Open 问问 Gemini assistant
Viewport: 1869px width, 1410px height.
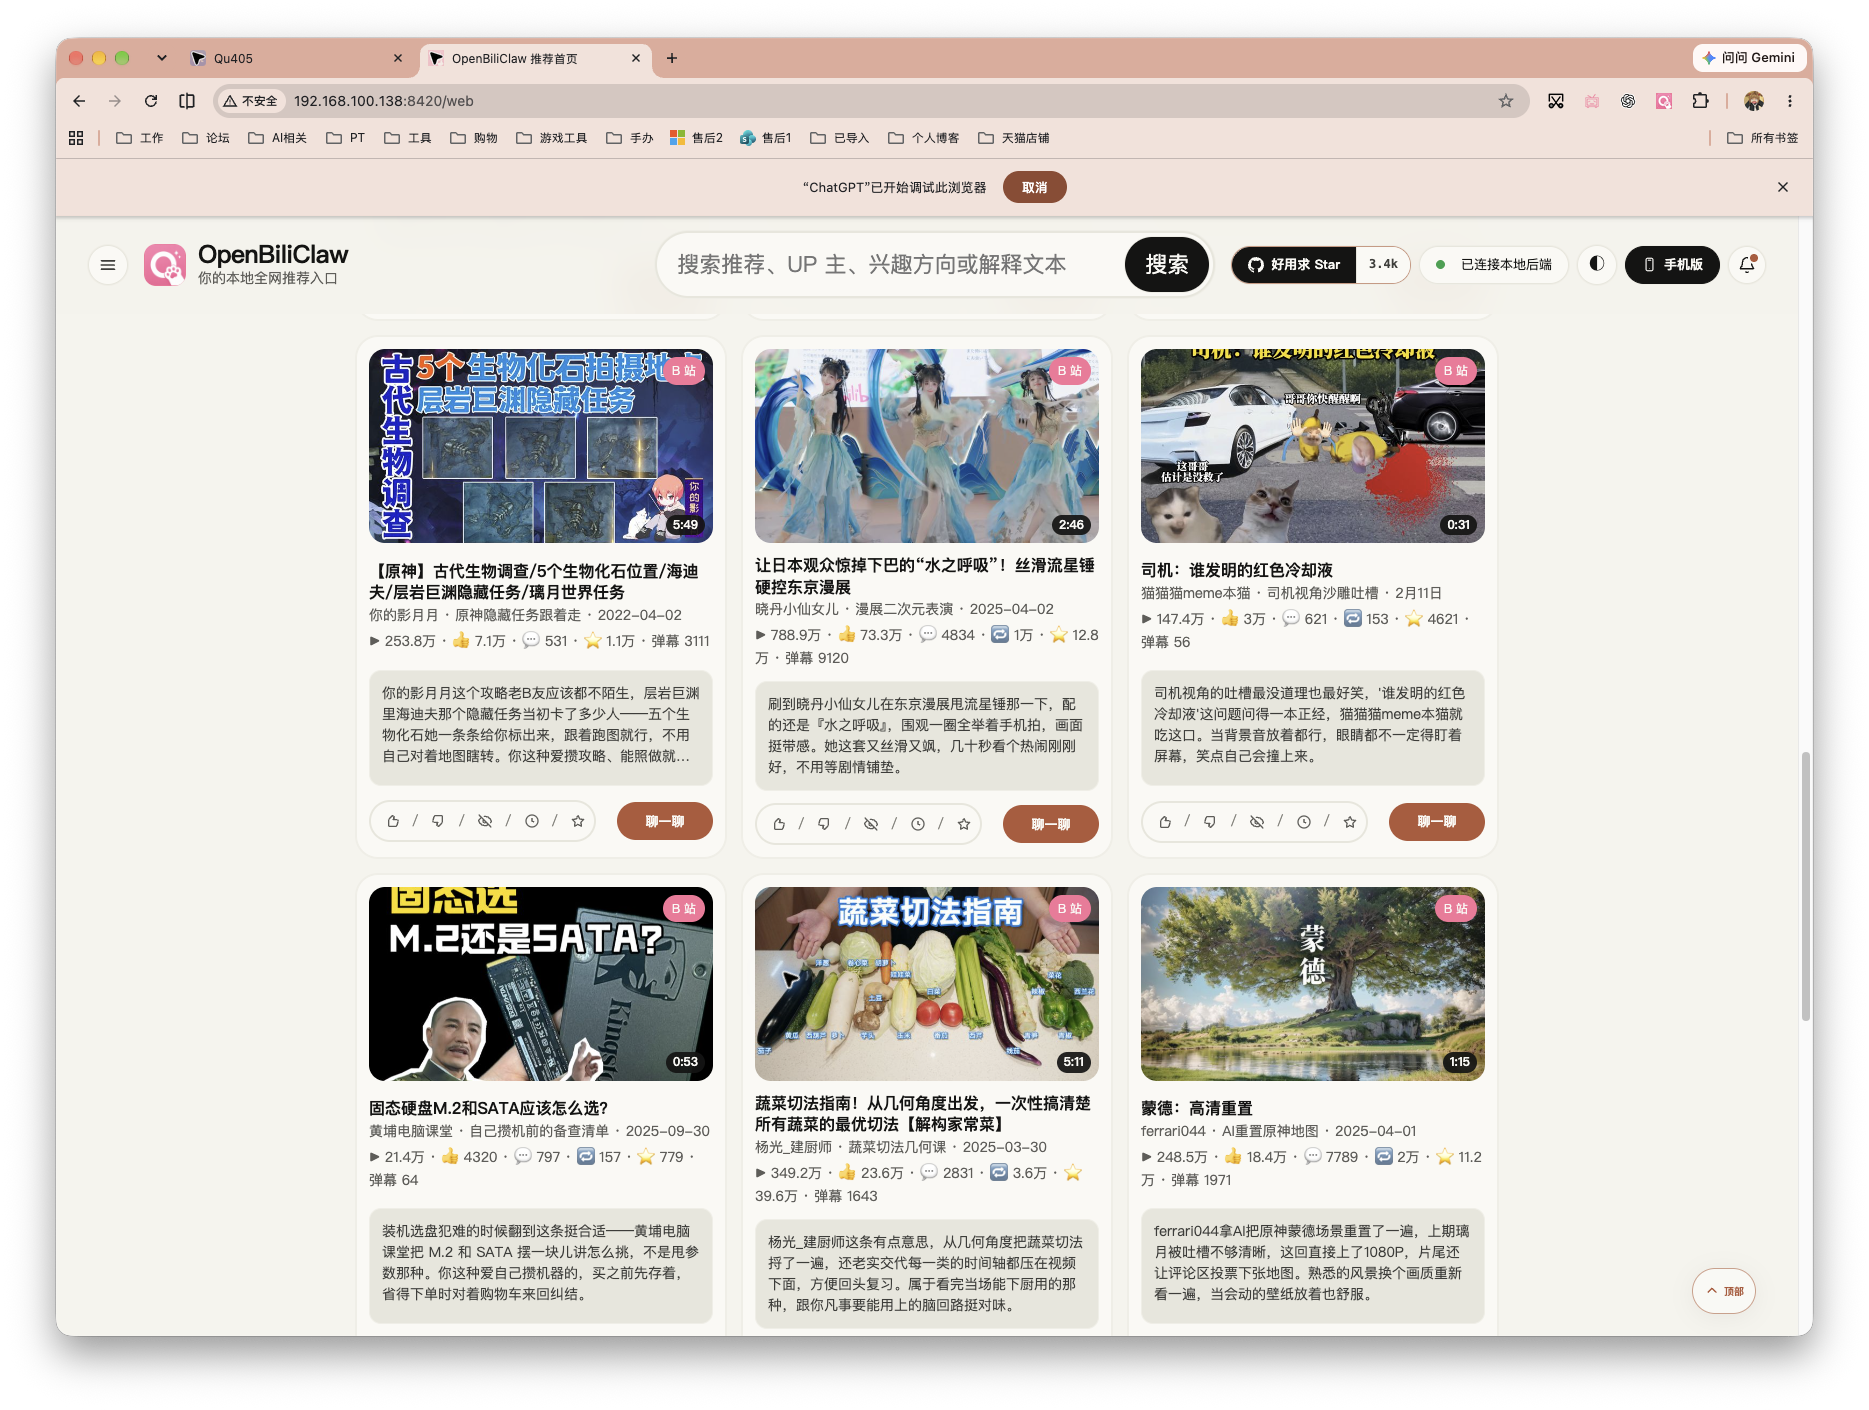(1749, 58)
